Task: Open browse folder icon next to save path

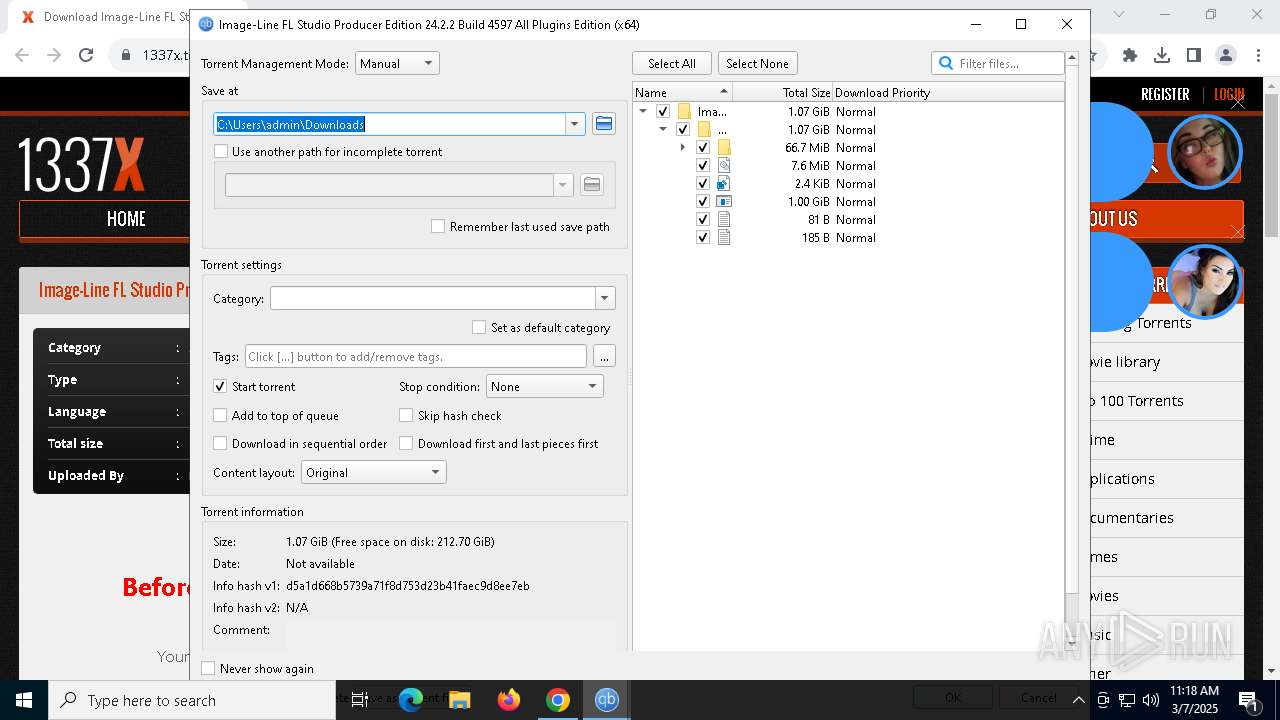Action: point(603,124)
